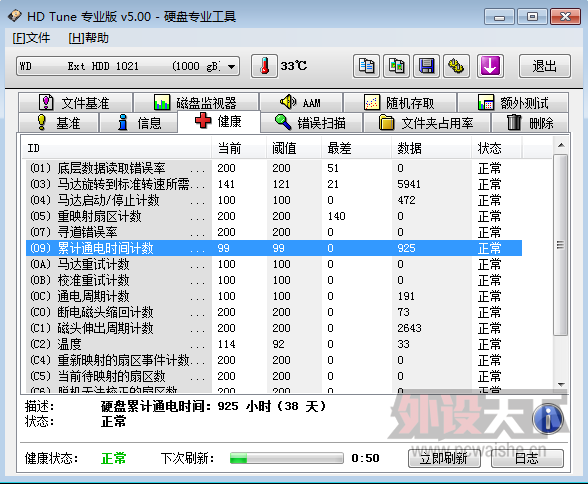The height and width of the screenshot is (484, 588).
Task: Click the 下次刷新 progress bar
Action: click(287, 458)
